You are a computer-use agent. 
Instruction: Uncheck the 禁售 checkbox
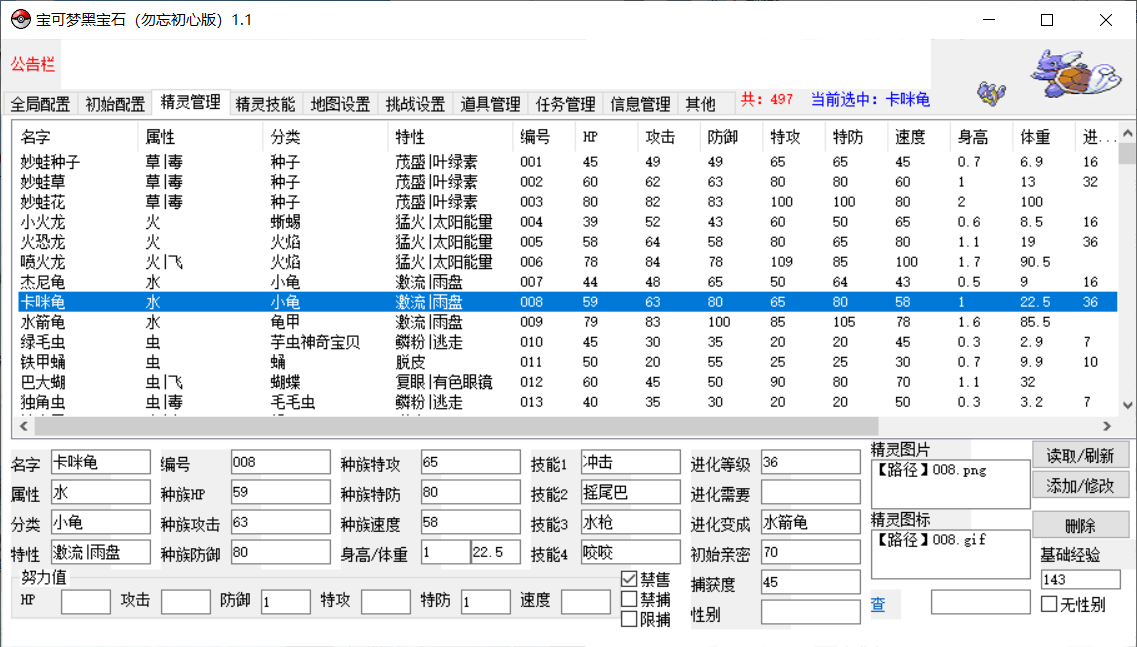click(629, 579)
